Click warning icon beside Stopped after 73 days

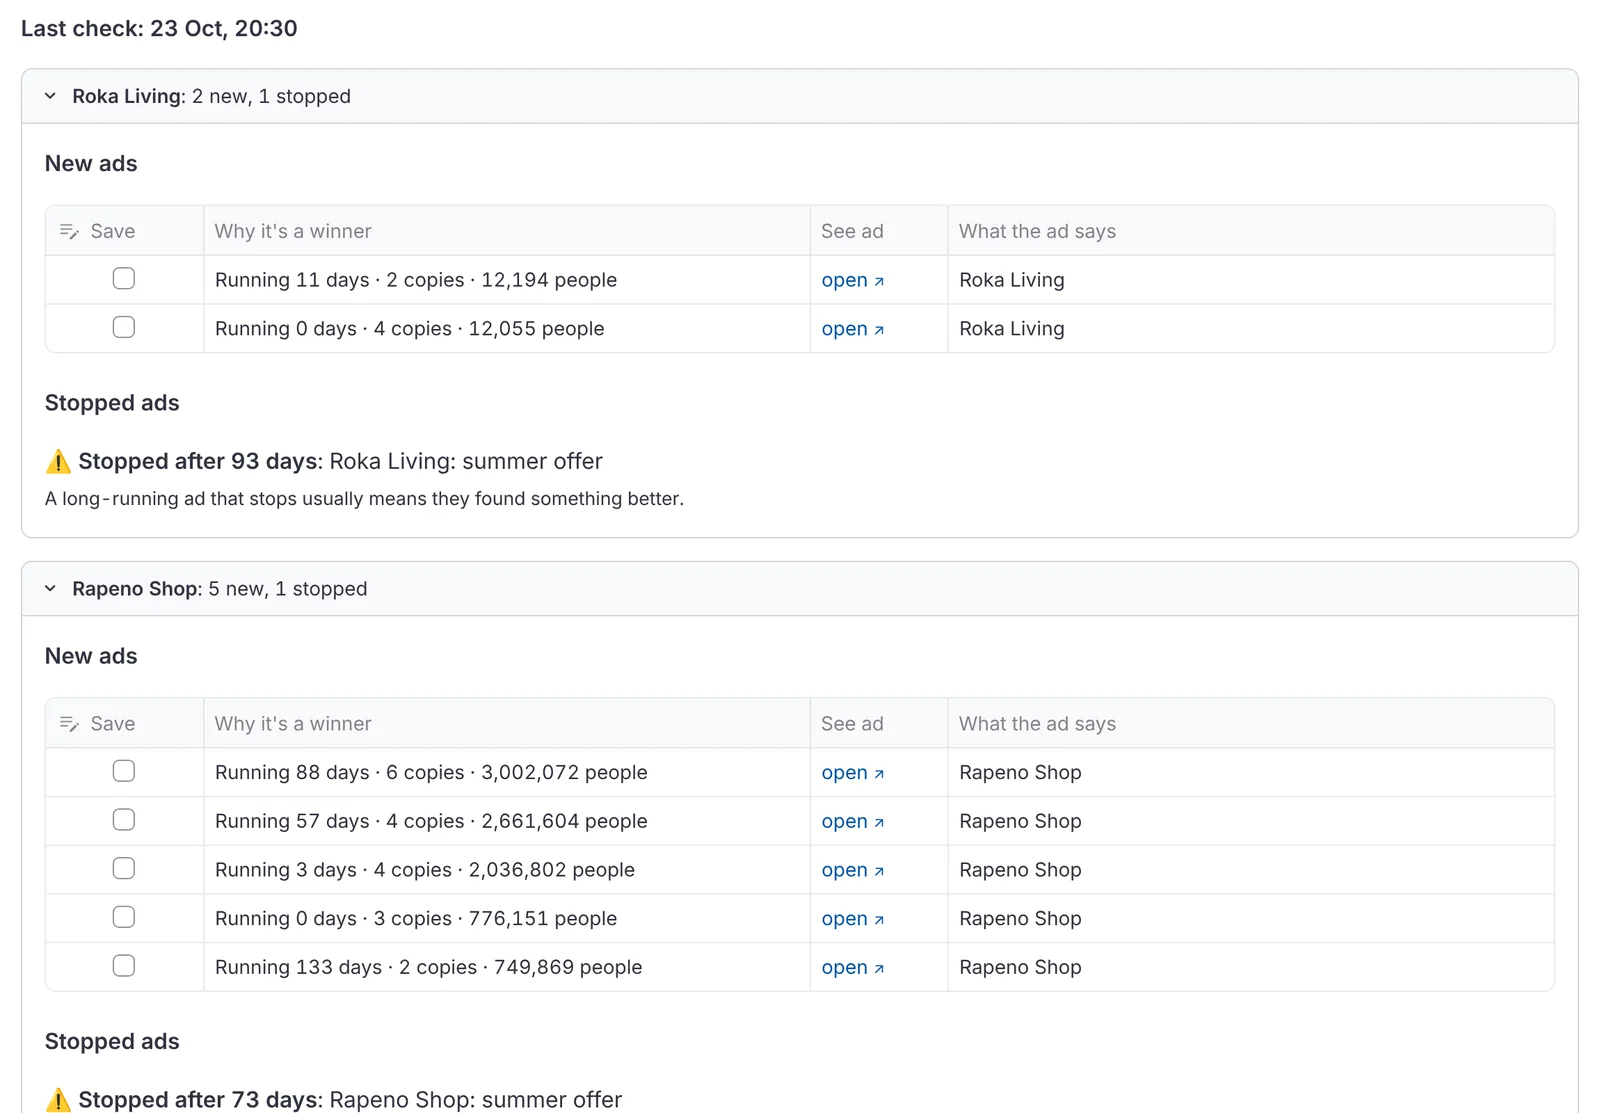tap(58, 1100)
